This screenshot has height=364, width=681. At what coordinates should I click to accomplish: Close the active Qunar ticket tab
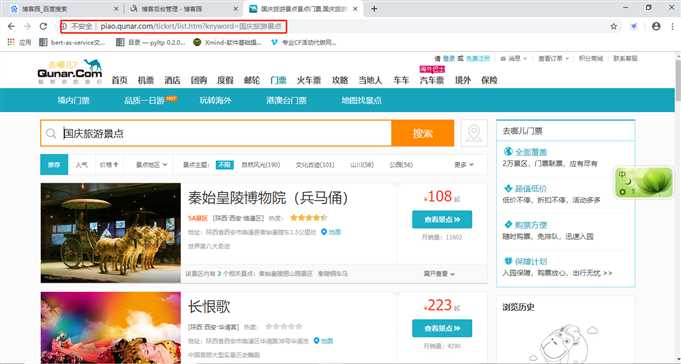(x=355, y=9)
